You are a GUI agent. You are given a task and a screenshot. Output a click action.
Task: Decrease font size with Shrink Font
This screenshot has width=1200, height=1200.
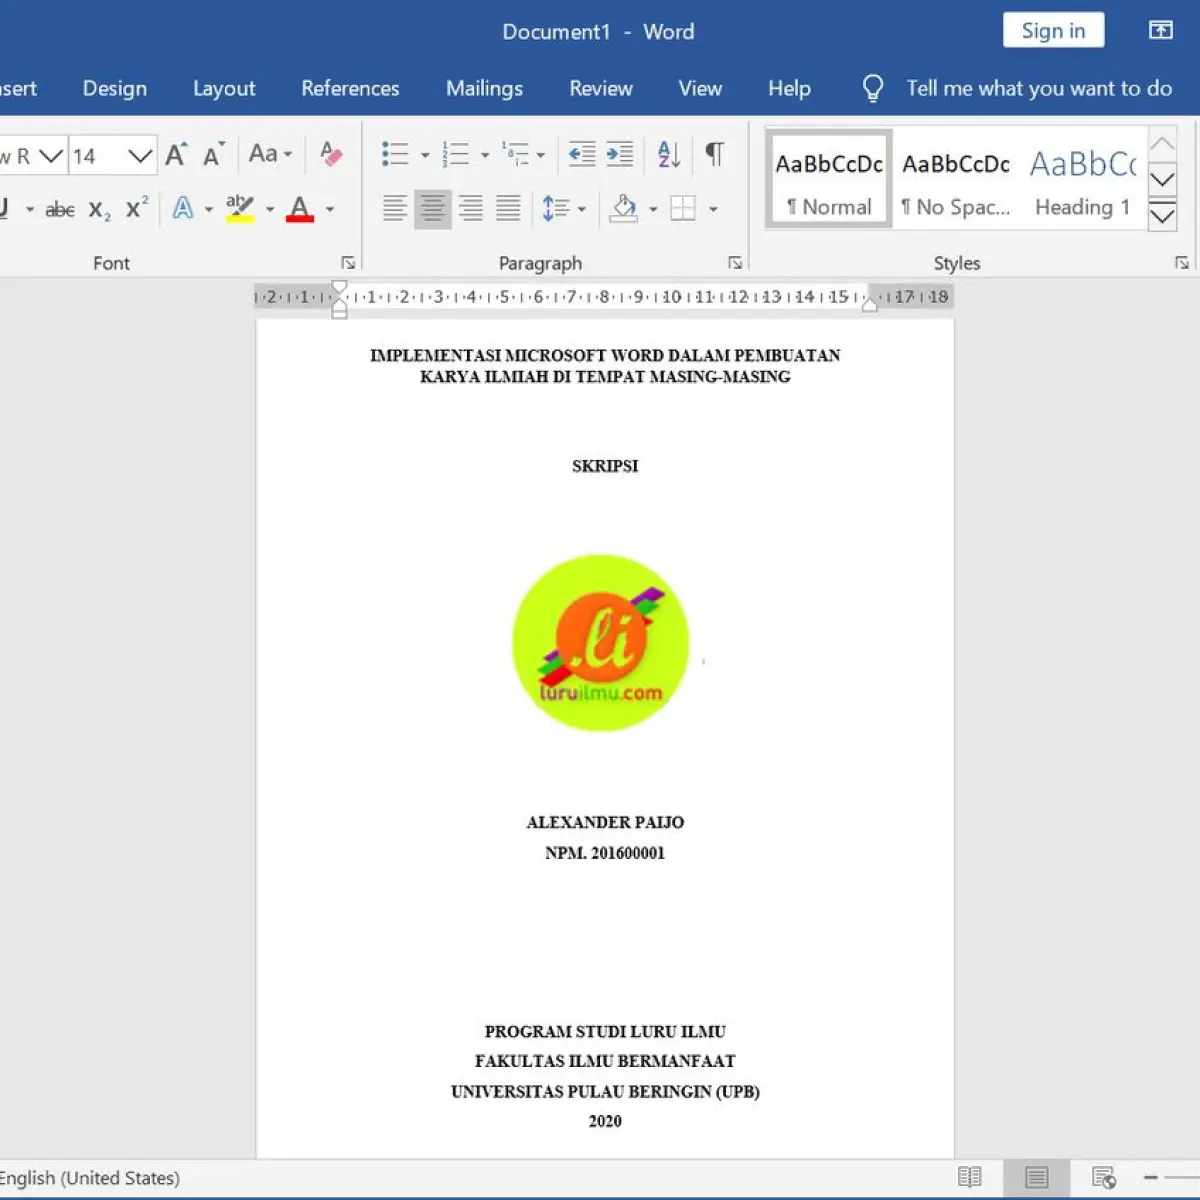[213, 155]
